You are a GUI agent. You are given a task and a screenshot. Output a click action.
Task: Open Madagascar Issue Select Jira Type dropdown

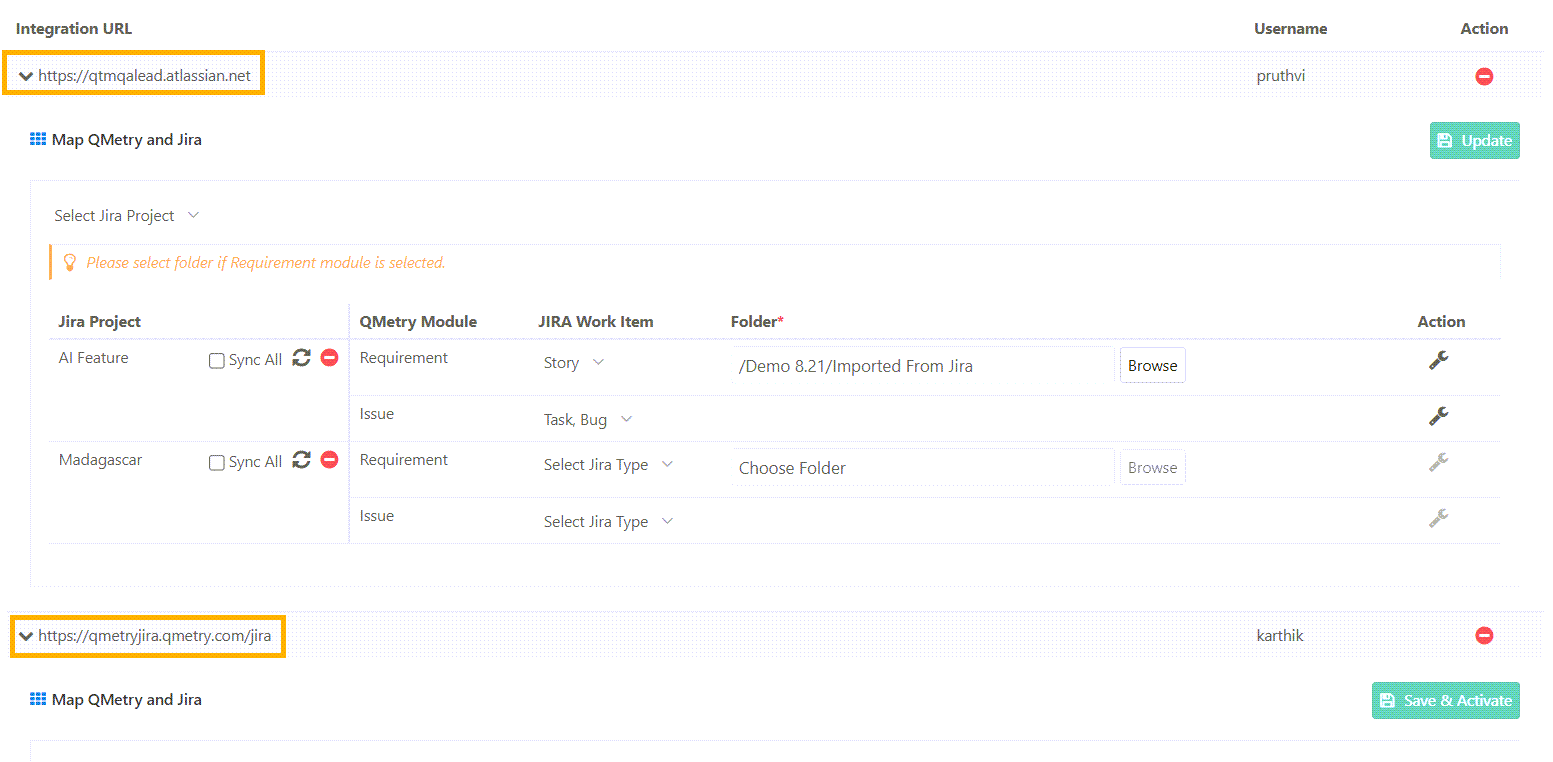pyautogui.click(x=608, y=522)
